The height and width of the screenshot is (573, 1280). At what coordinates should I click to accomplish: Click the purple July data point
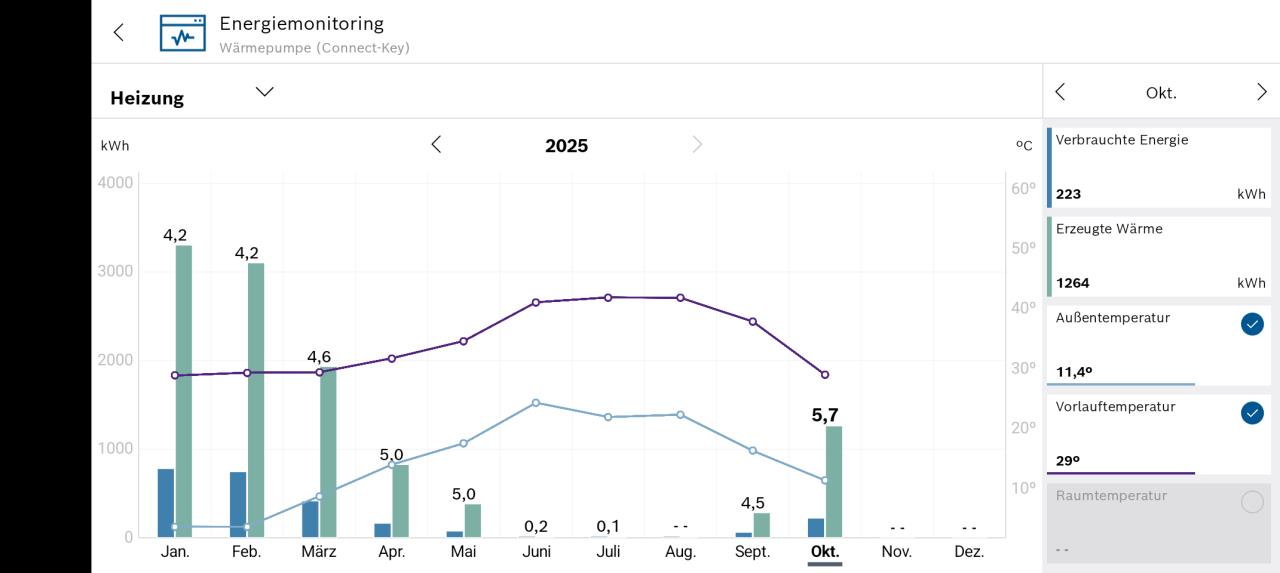(608, 297)
